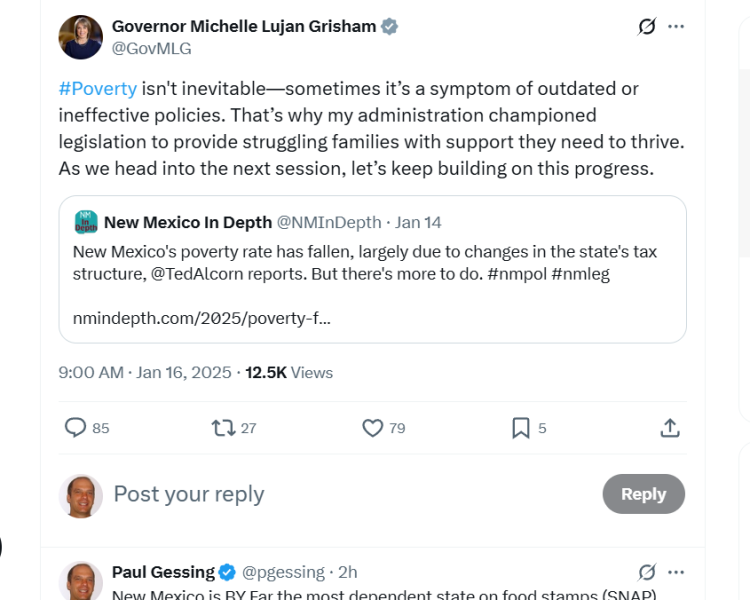The width and height of the screenshot is (750, 600).
Task: Open the 12.5K Views analytics
Action: [289, 373]
